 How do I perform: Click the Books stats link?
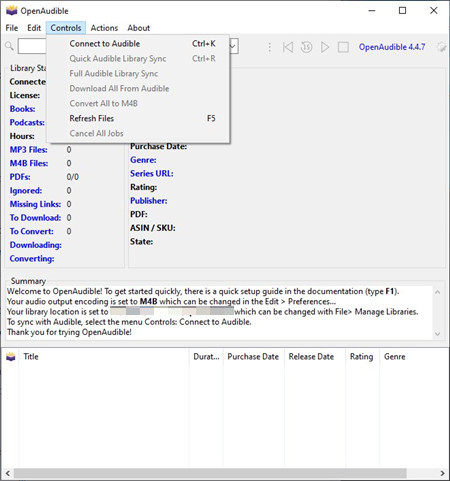22,109
